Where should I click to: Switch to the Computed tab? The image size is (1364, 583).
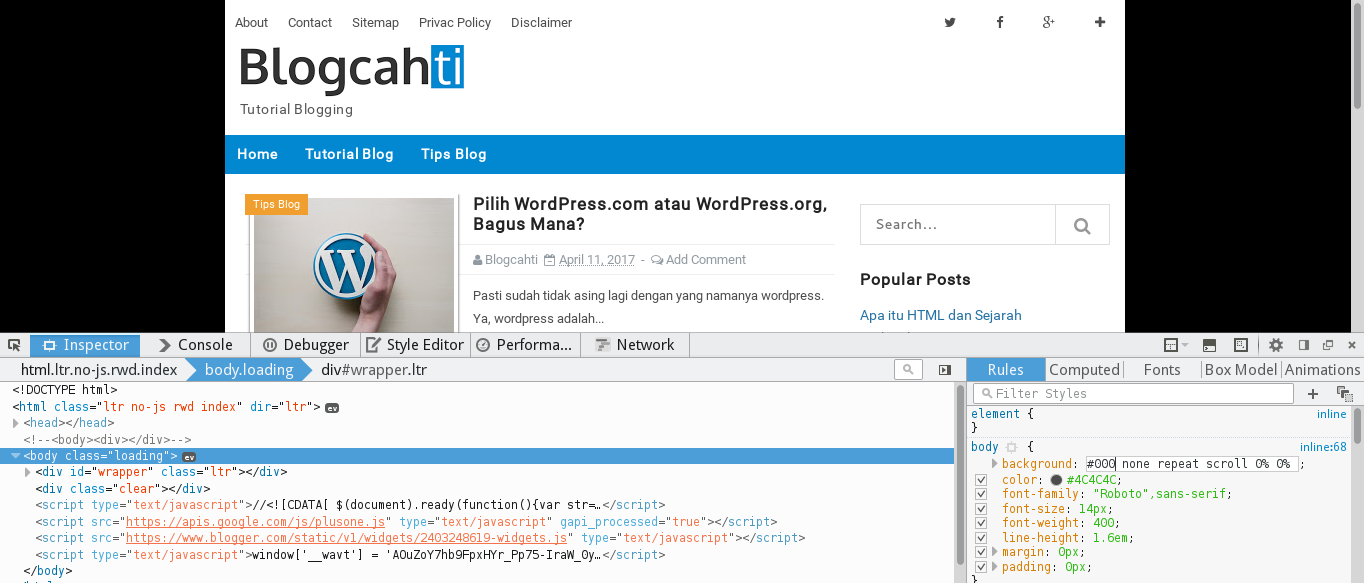(x=1084, y=369)
